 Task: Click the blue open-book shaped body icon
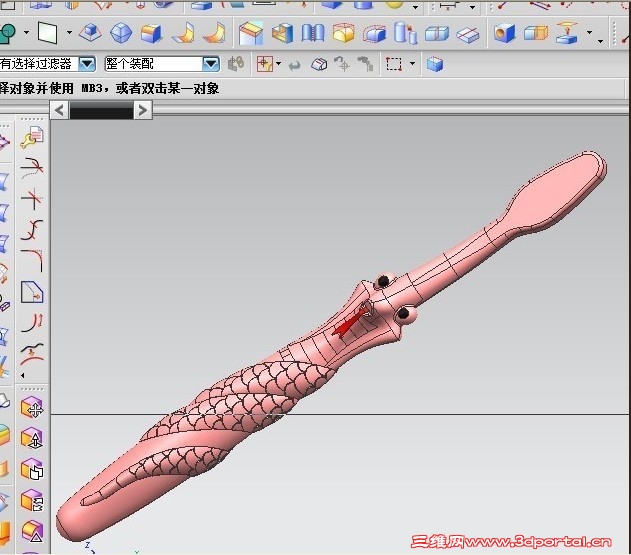coord(313,33)
